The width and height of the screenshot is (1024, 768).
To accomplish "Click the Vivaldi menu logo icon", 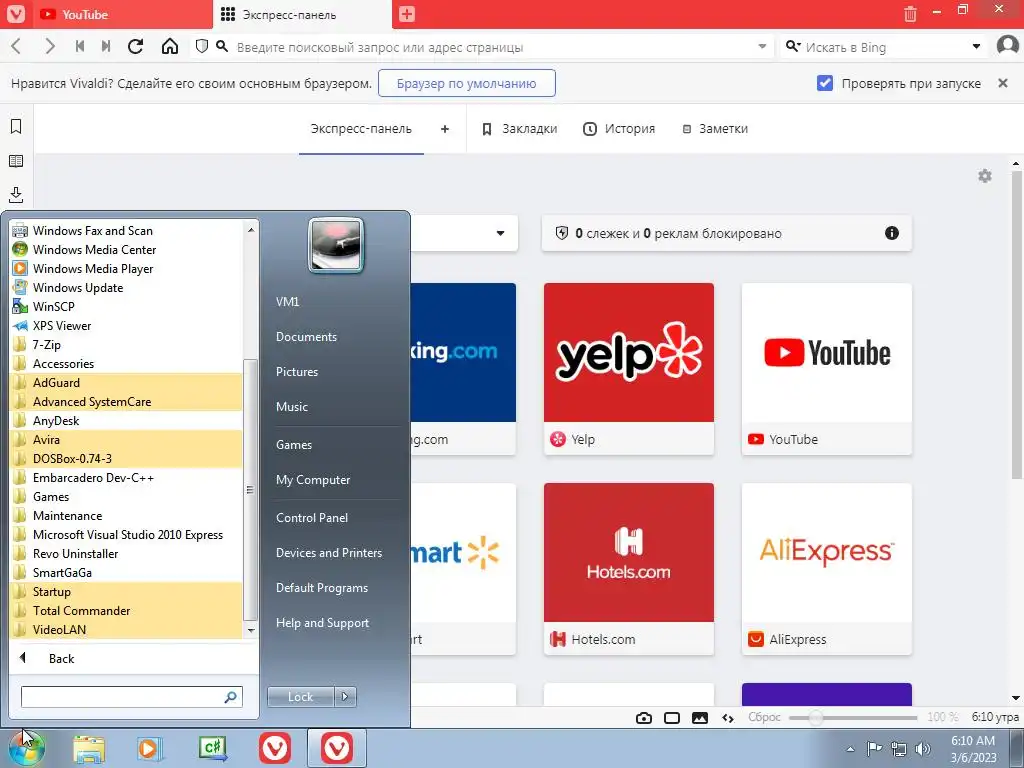I will click(x=15, y=14).
